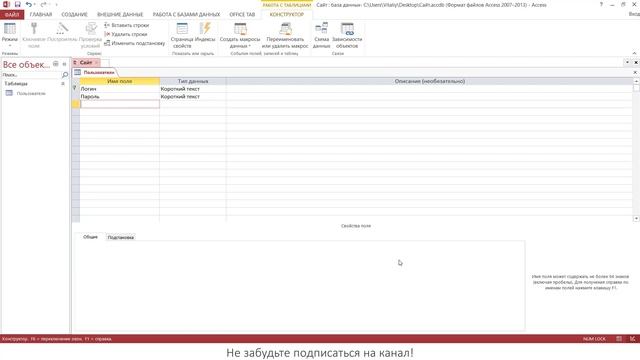Click the magnifier search icon

pyautogui.click(x=64, y=75)
